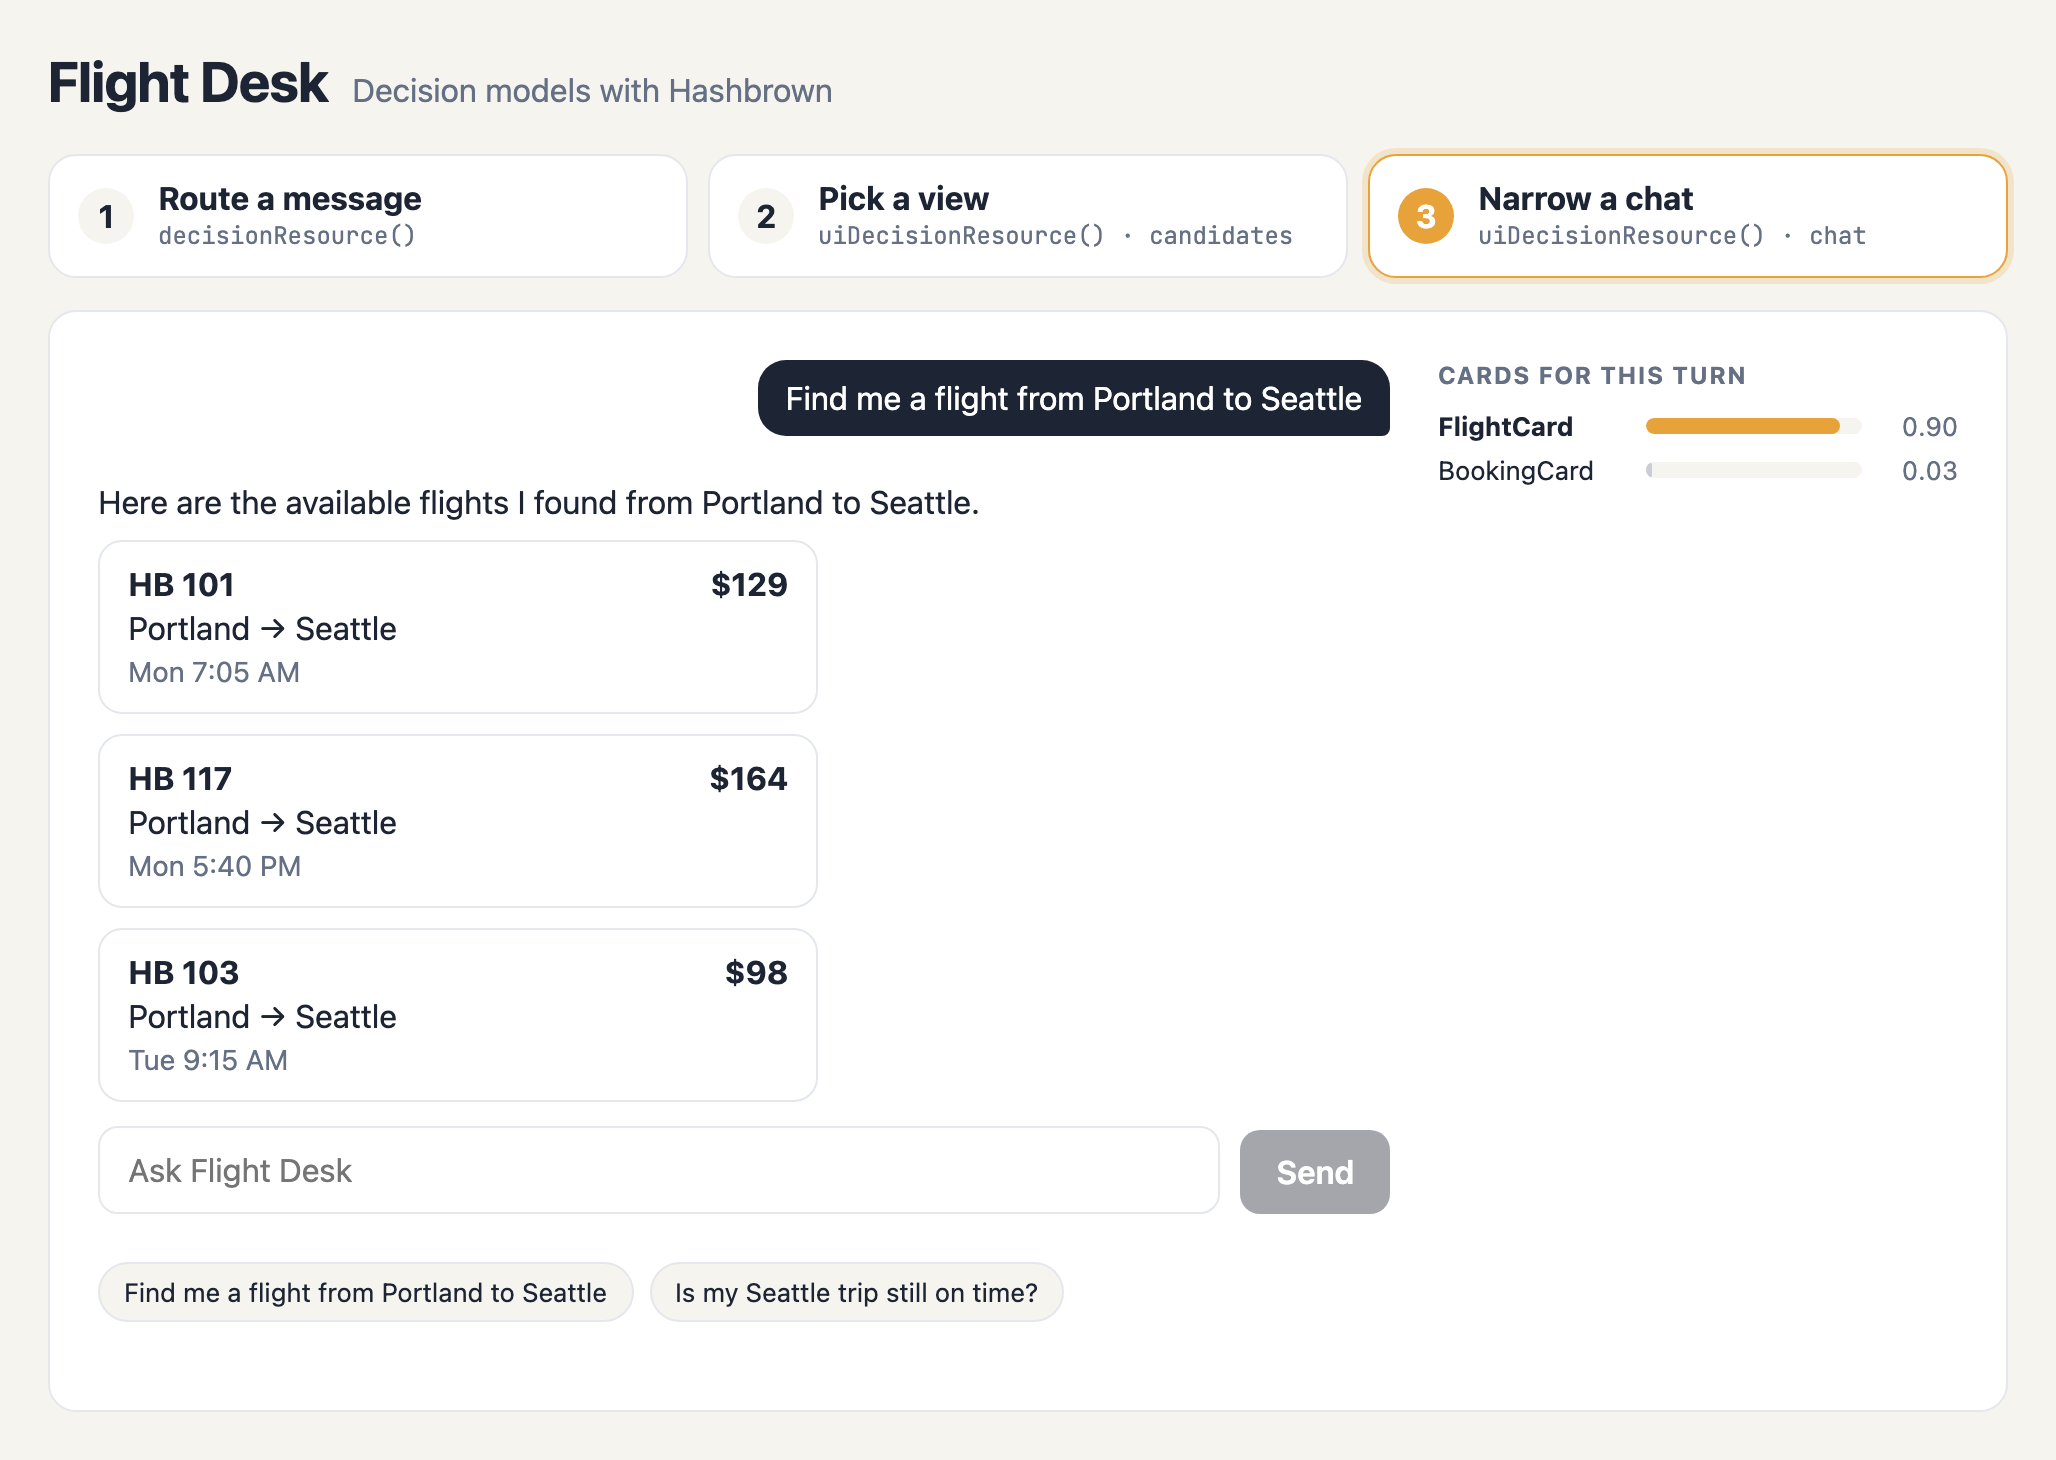Click the $164 price
Screen dimensions: 2056x1460
748,778
